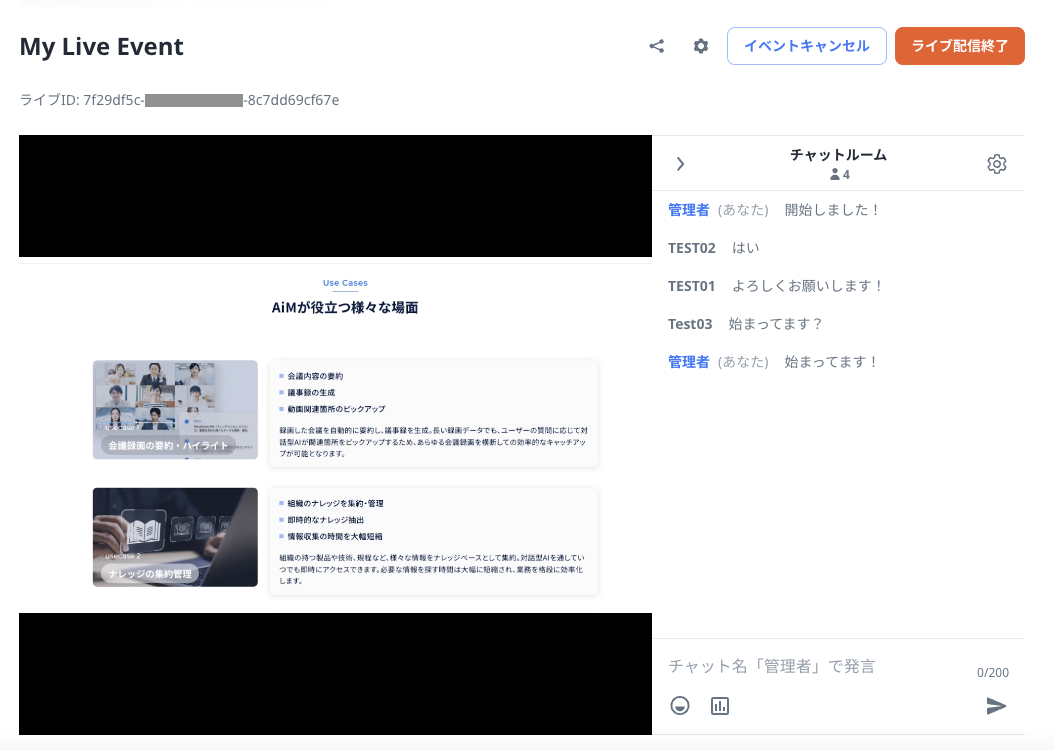Expand the chat sidebar chevron
The height and width of the screenshot is (750, 1054).
(x=680, y=163)
